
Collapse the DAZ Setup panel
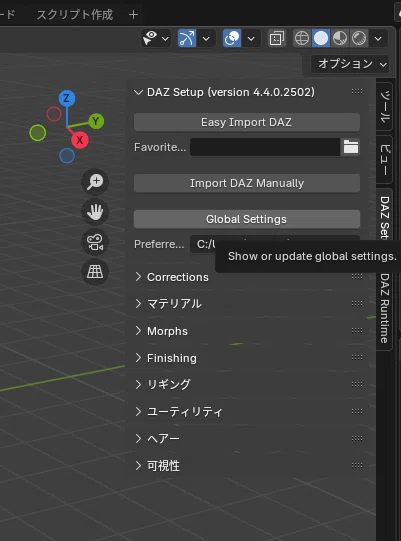tap(138, 92)
